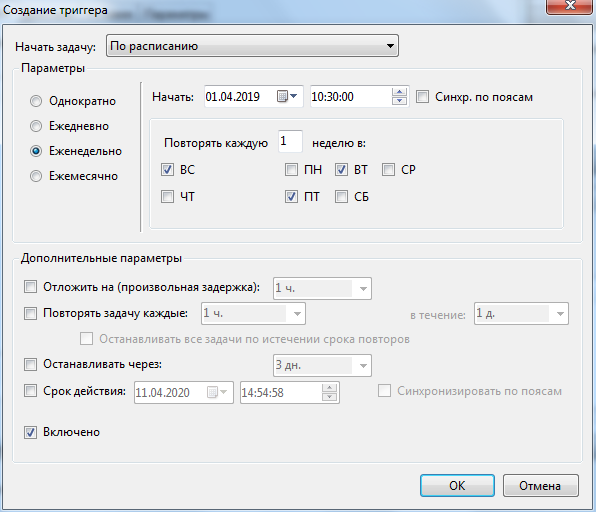
Task: Click the OK button
Action: pos(457,485)
